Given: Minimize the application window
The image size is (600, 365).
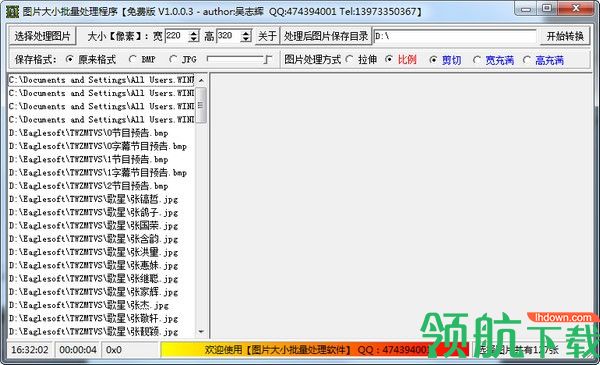Looking at the screenshot, I should (x=526, y=9).
